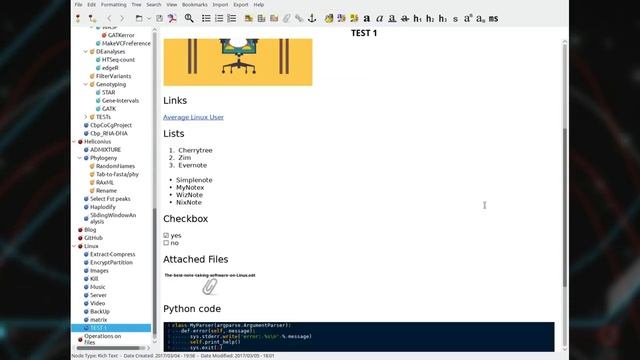This screenshot has width=640, height=360.
Task: Select the BackUp tree node
Action: pyautogui.click(x=100, y=311)
